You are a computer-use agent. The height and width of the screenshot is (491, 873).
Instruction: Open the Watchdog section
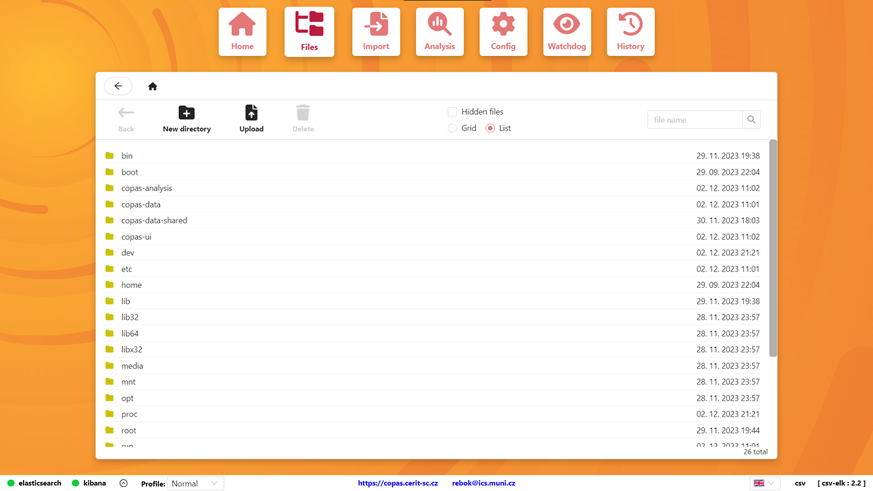(566, 32)
